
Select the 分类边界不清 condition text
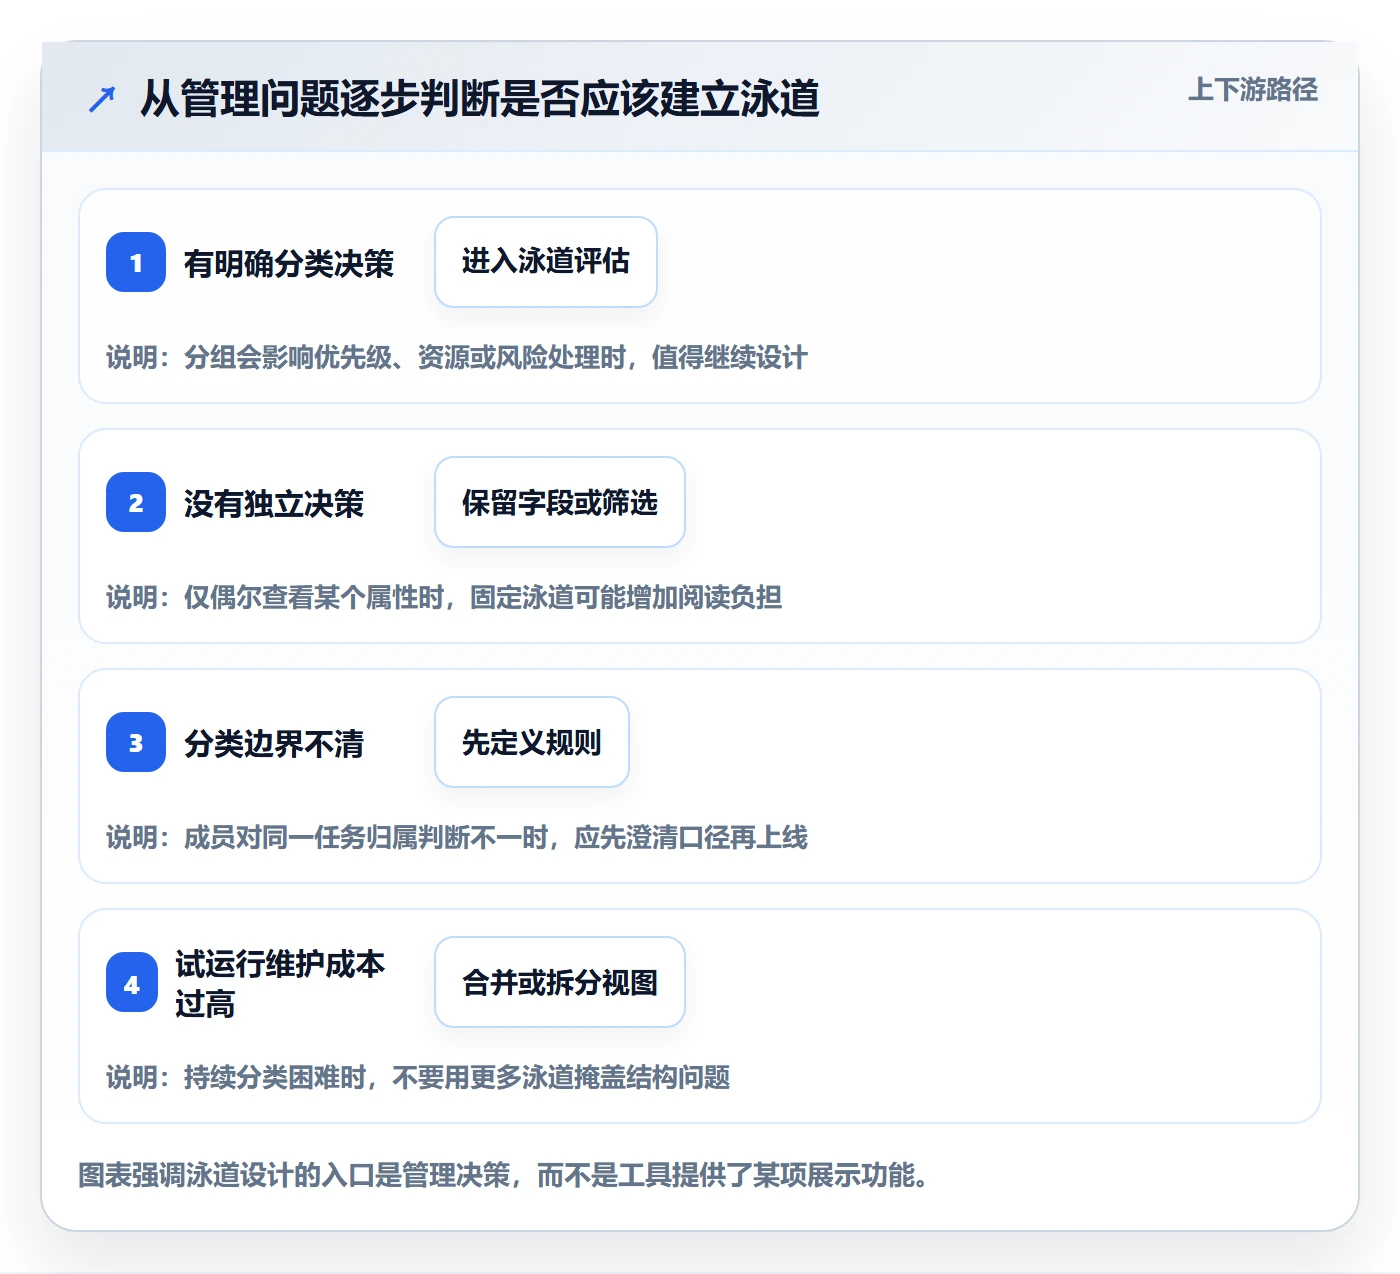coord(274,744)
